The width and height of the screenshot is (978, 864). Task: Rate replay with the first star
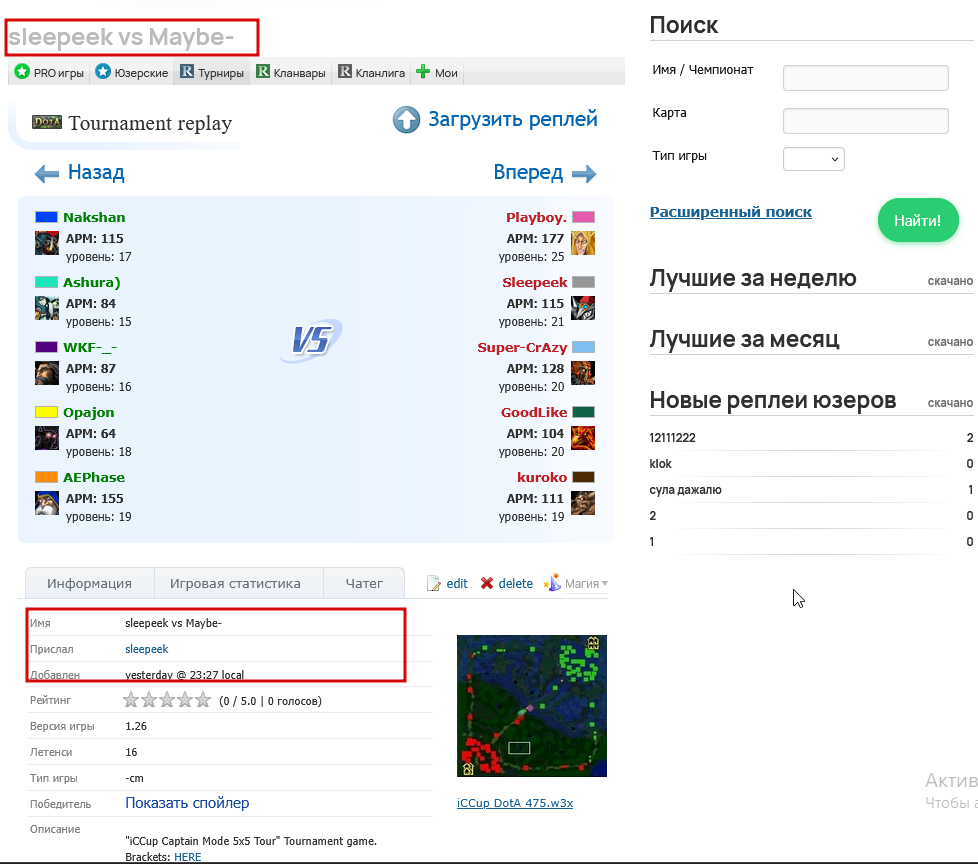tap(130, 700)
